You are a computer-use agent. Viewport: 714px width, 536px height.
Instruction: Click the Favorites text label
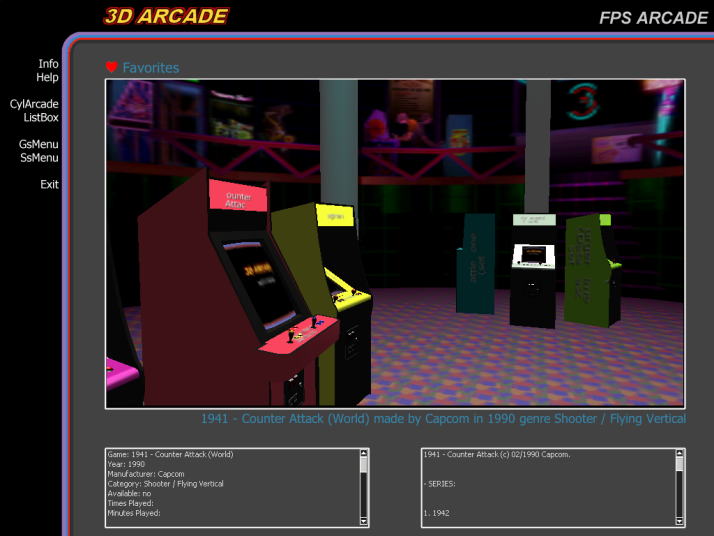pyautogui.click(x=151, y=68)
